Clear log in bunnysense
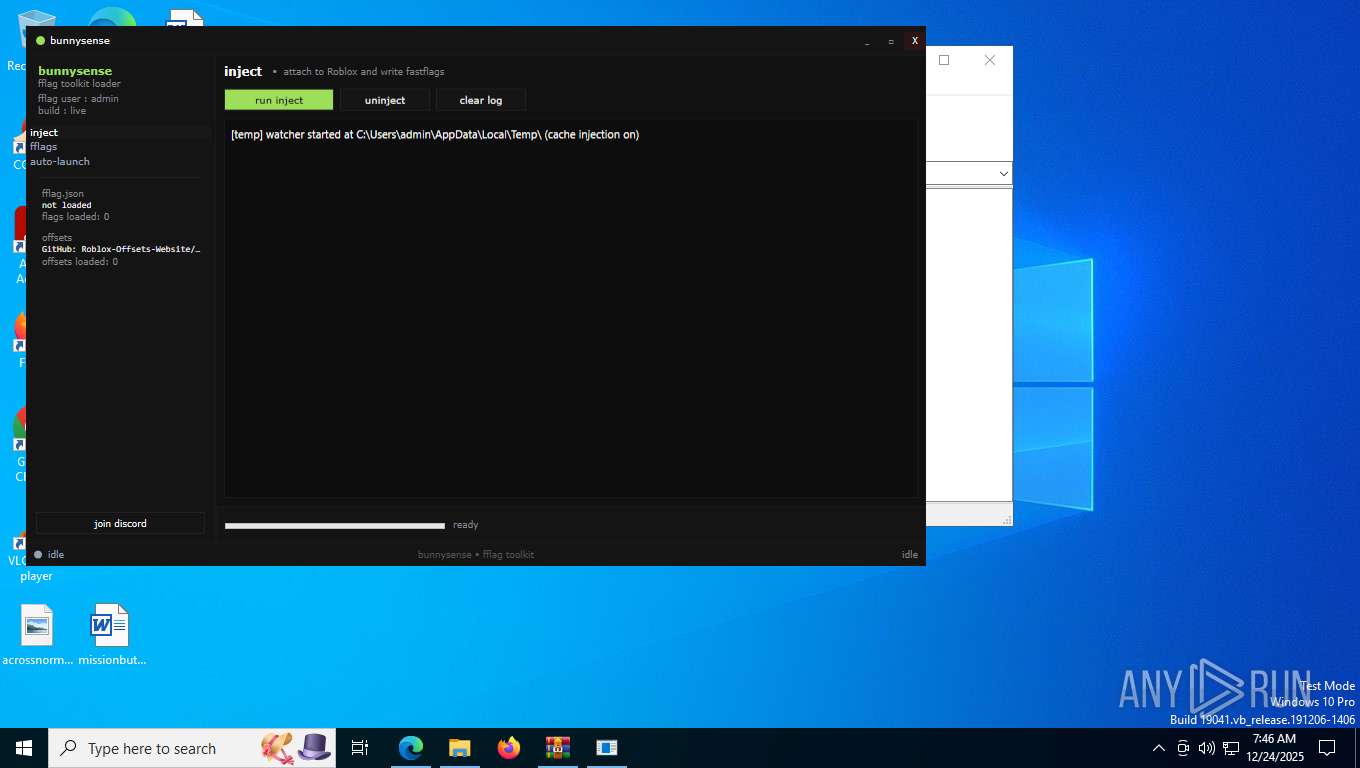The image size is (1360, 768). [x=481, y=100]
